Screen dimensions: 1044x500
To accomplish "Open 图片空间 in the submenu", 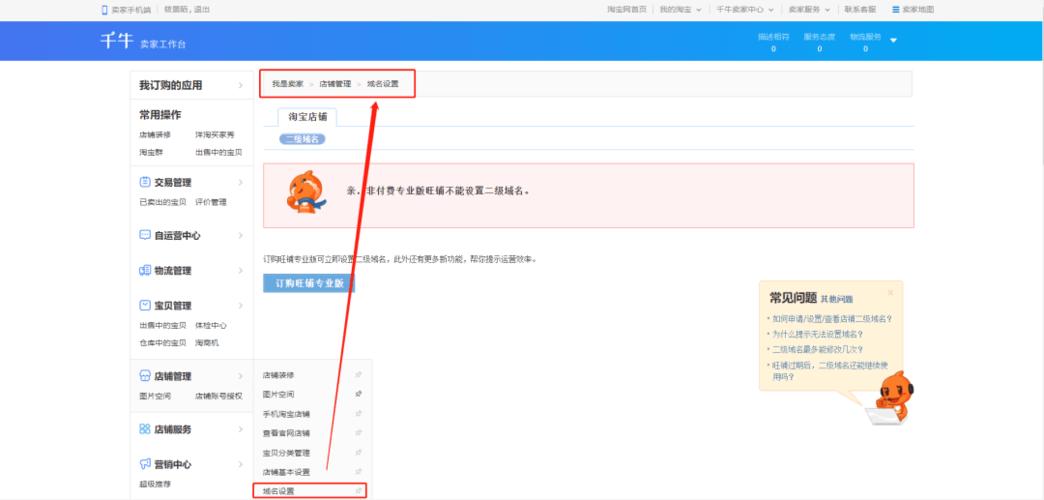I will point(278,394).
